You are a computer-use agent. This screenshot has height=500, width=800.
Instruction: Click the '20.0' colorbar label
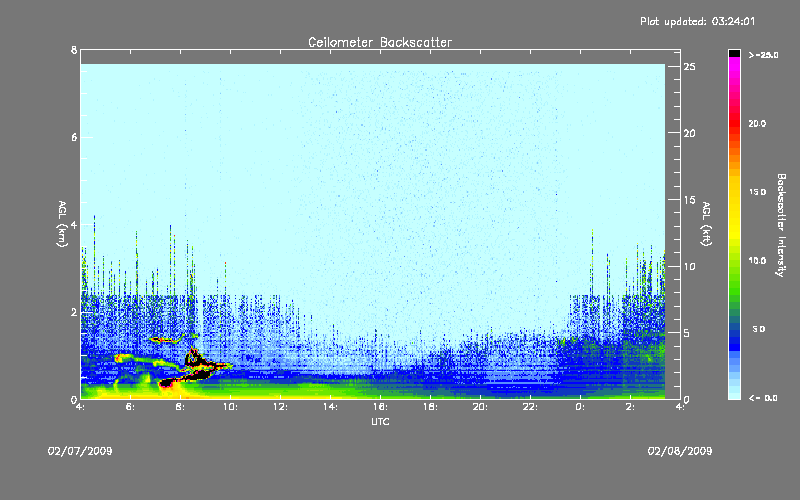tap(757, 123)
